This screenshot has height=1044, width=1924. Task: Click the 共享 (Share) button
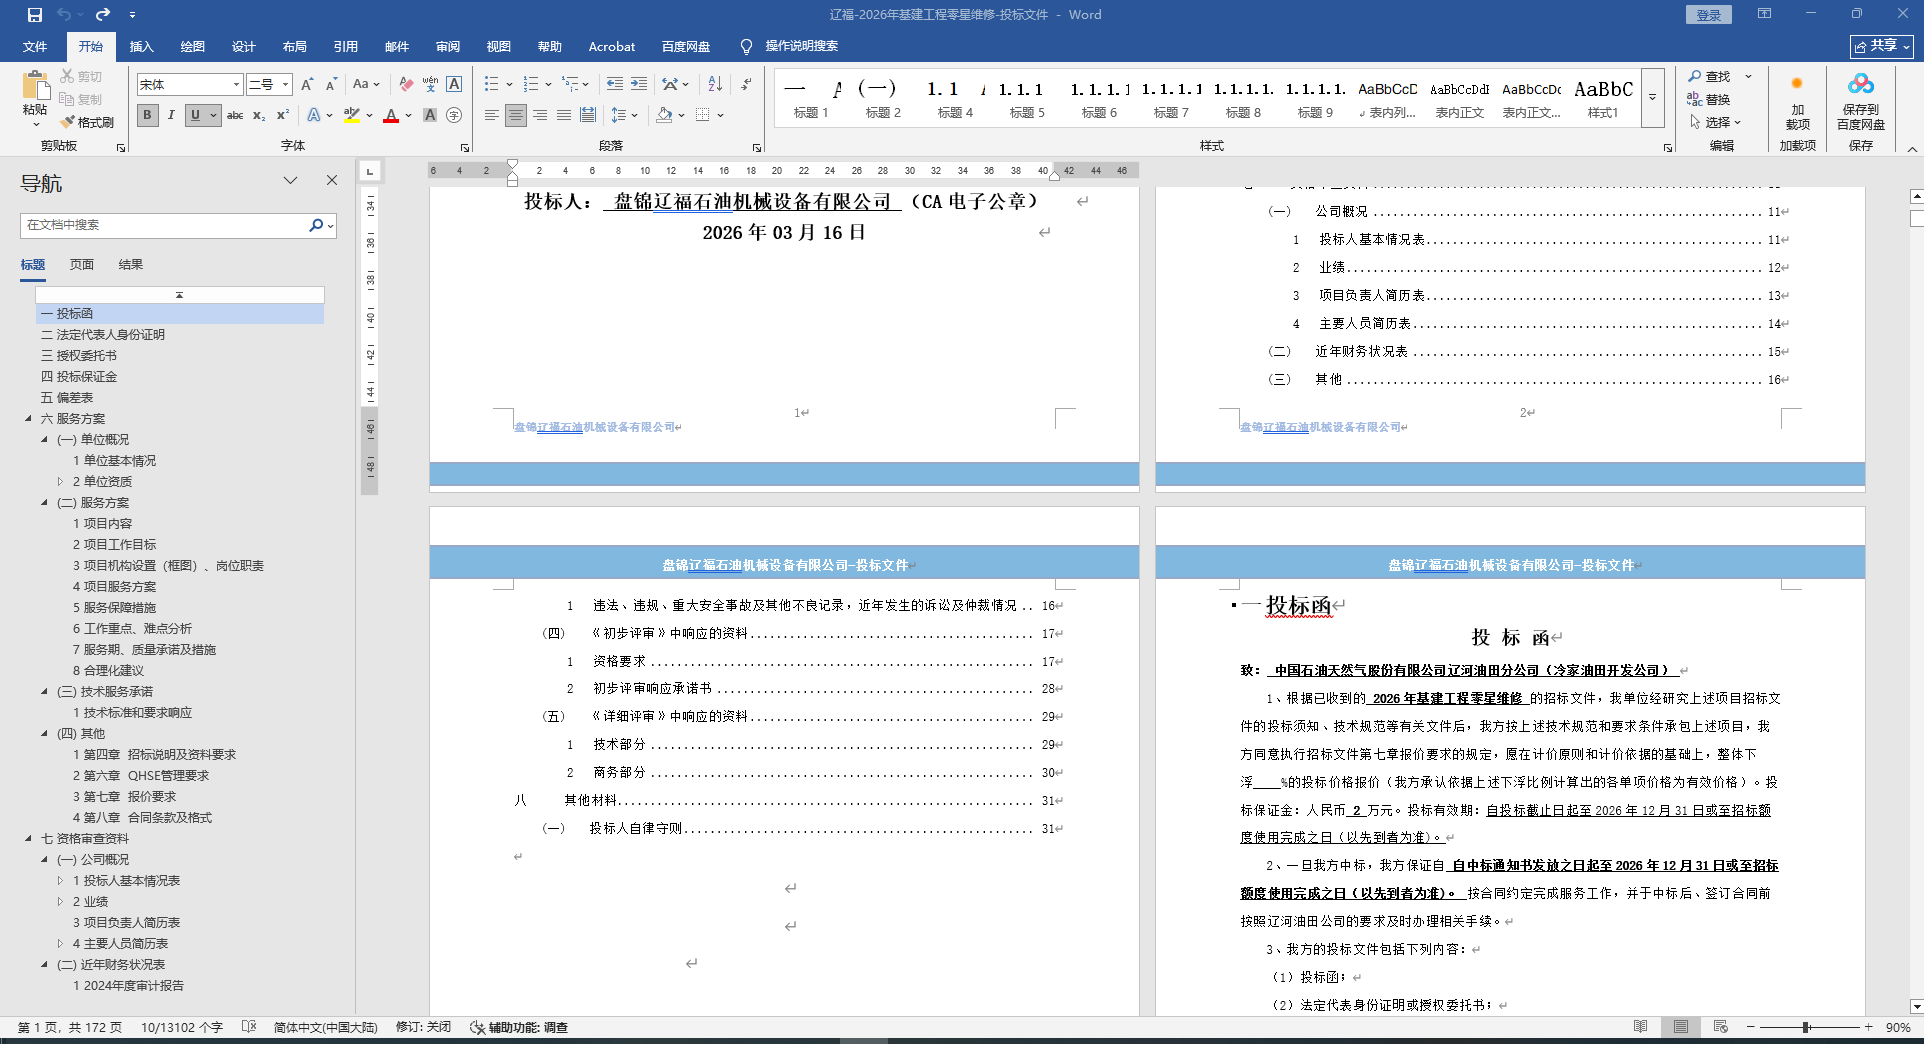[1881, 47]
